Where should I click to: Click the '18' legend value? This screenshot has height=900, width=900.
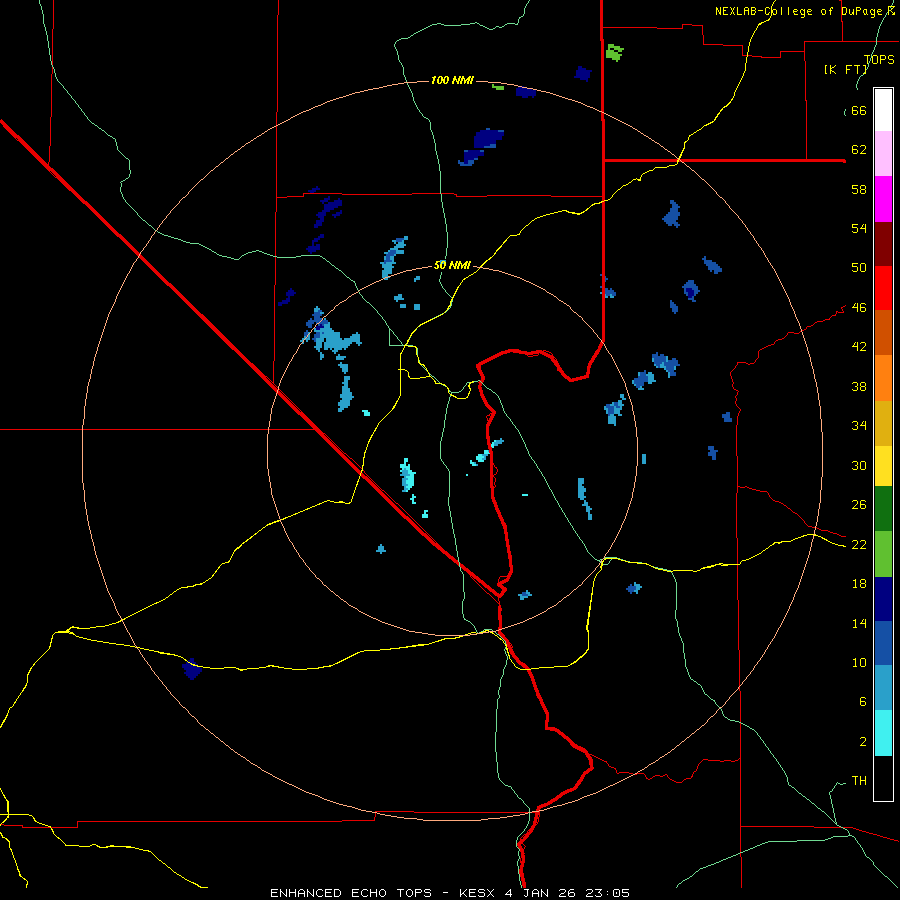859,584
